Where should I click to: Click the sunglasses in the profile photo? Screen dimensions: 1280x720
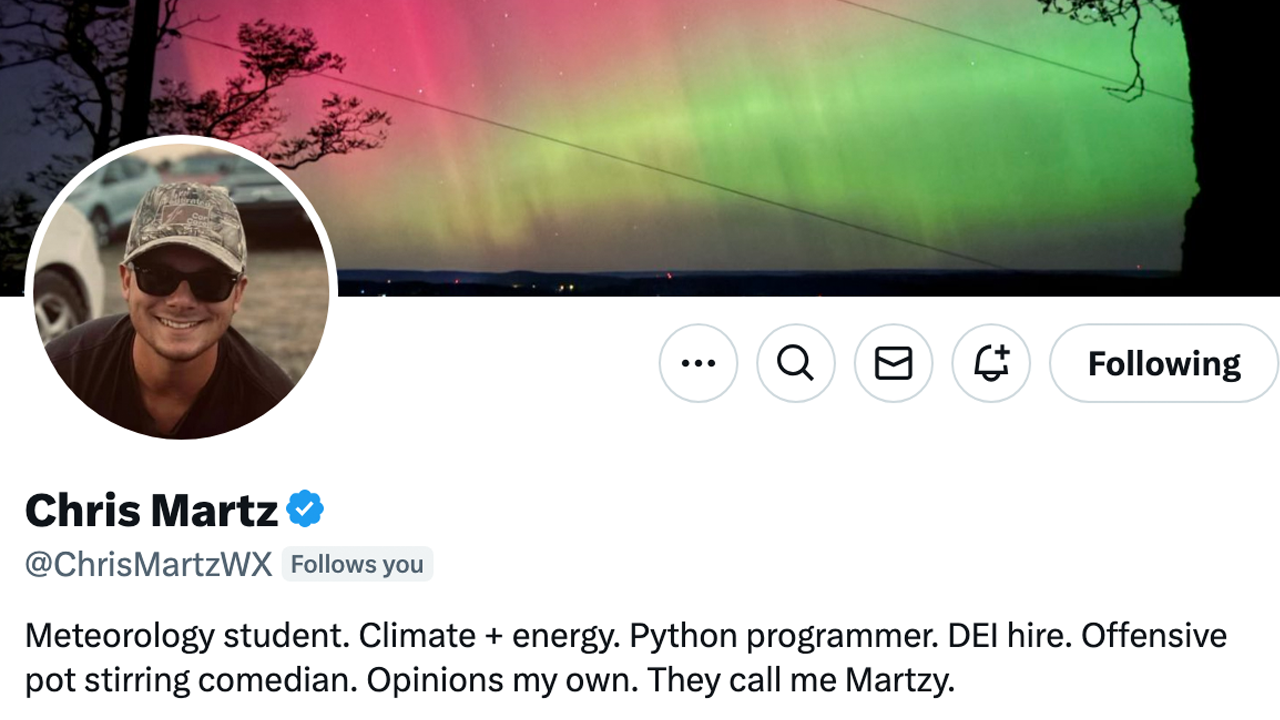coord(185,281)
